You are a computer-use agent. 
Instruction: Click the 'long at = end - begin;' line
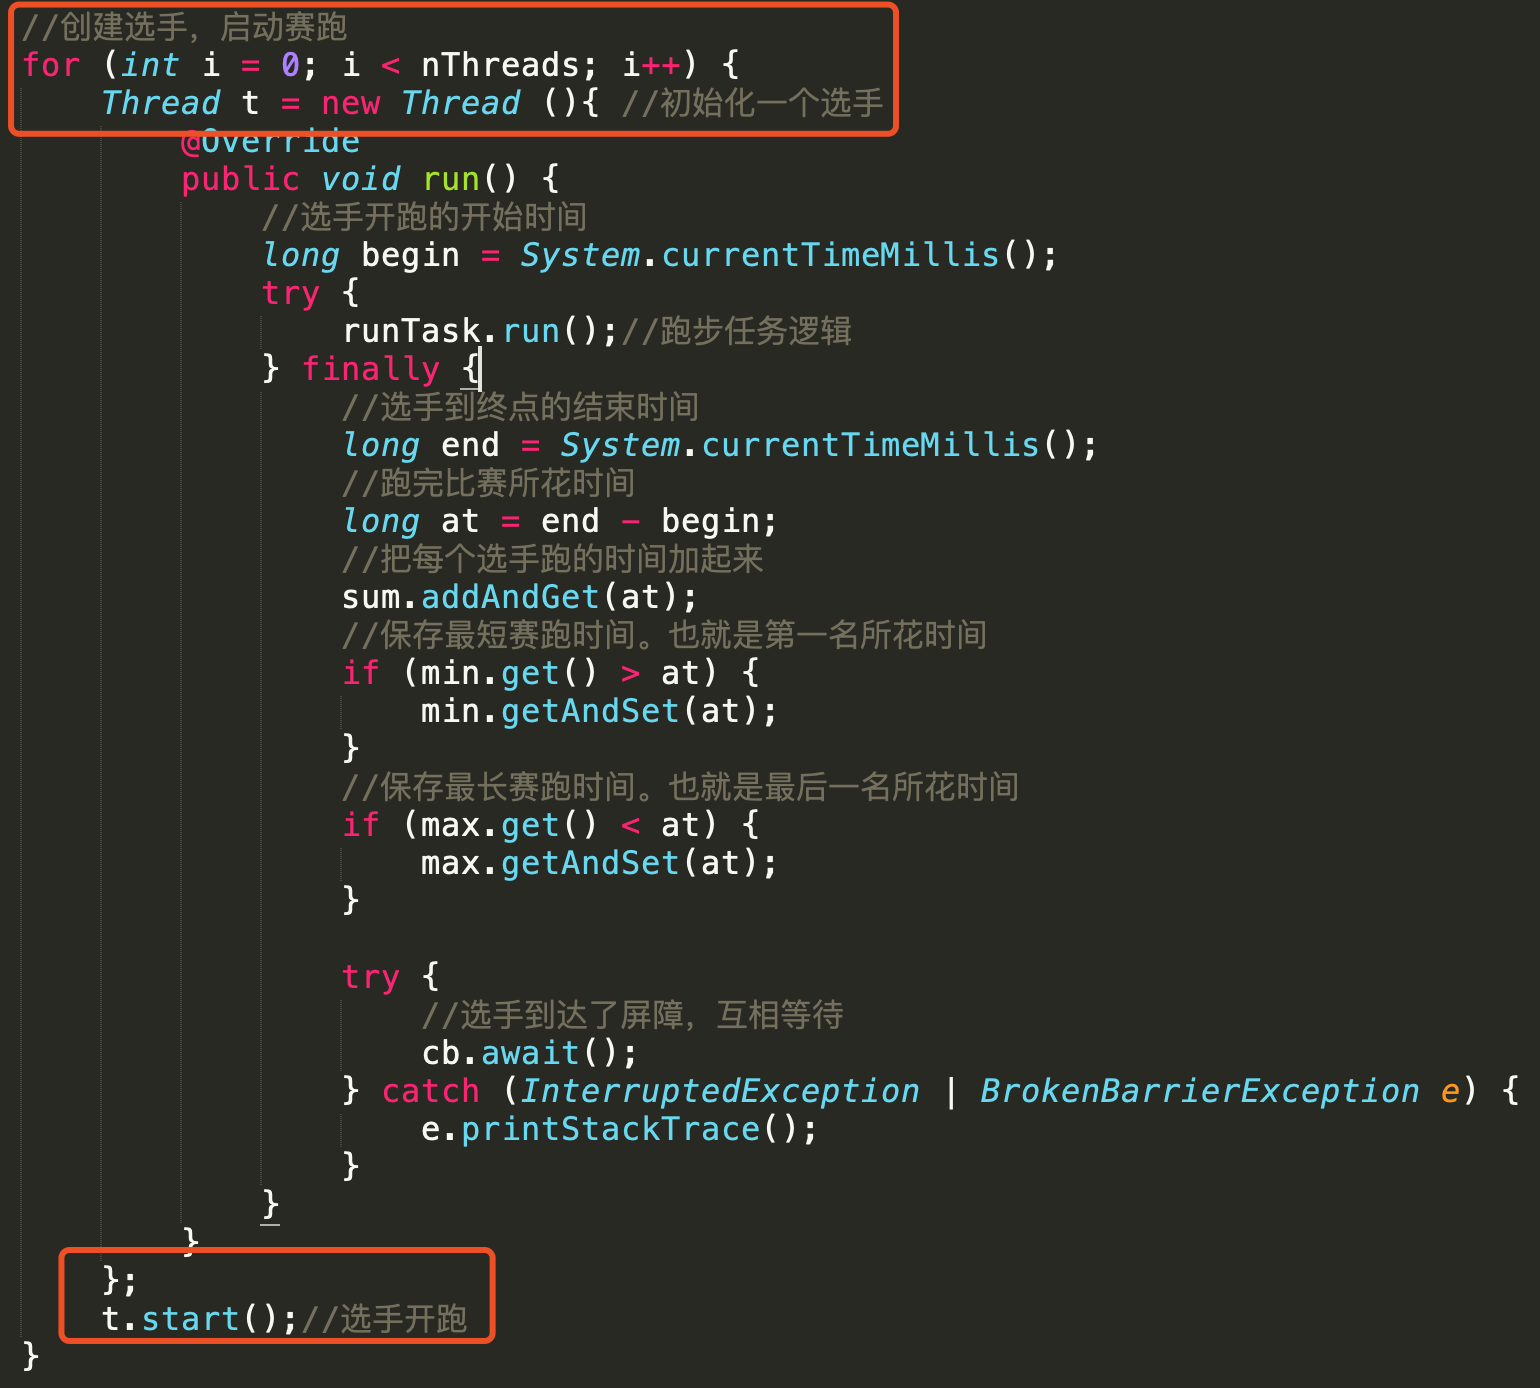(559, 521)
